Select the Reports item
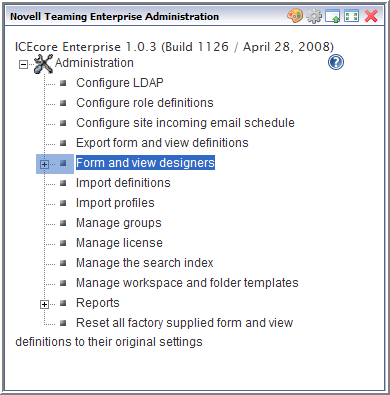 98,303
